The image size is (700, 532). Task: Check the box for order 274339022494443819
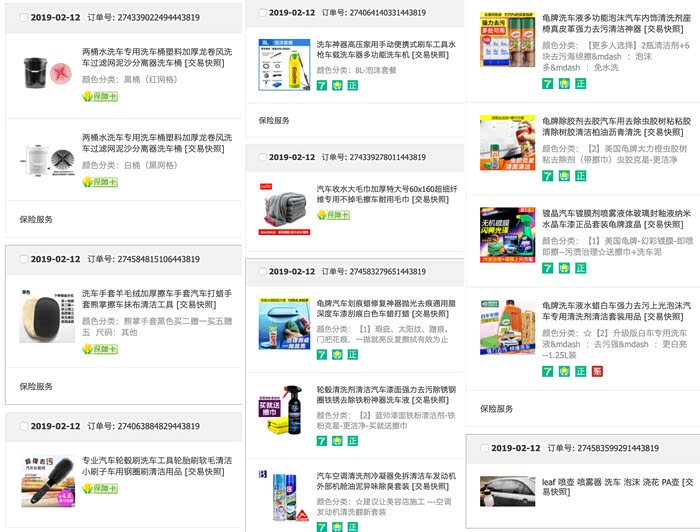tap(24, 17)
